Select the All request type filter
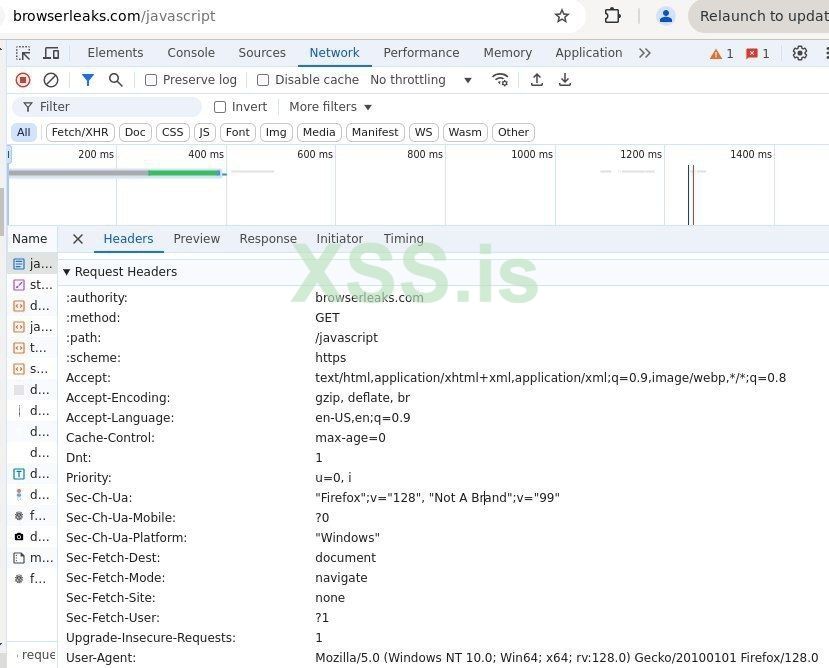 pyautogui.click(x=24, y=132)
